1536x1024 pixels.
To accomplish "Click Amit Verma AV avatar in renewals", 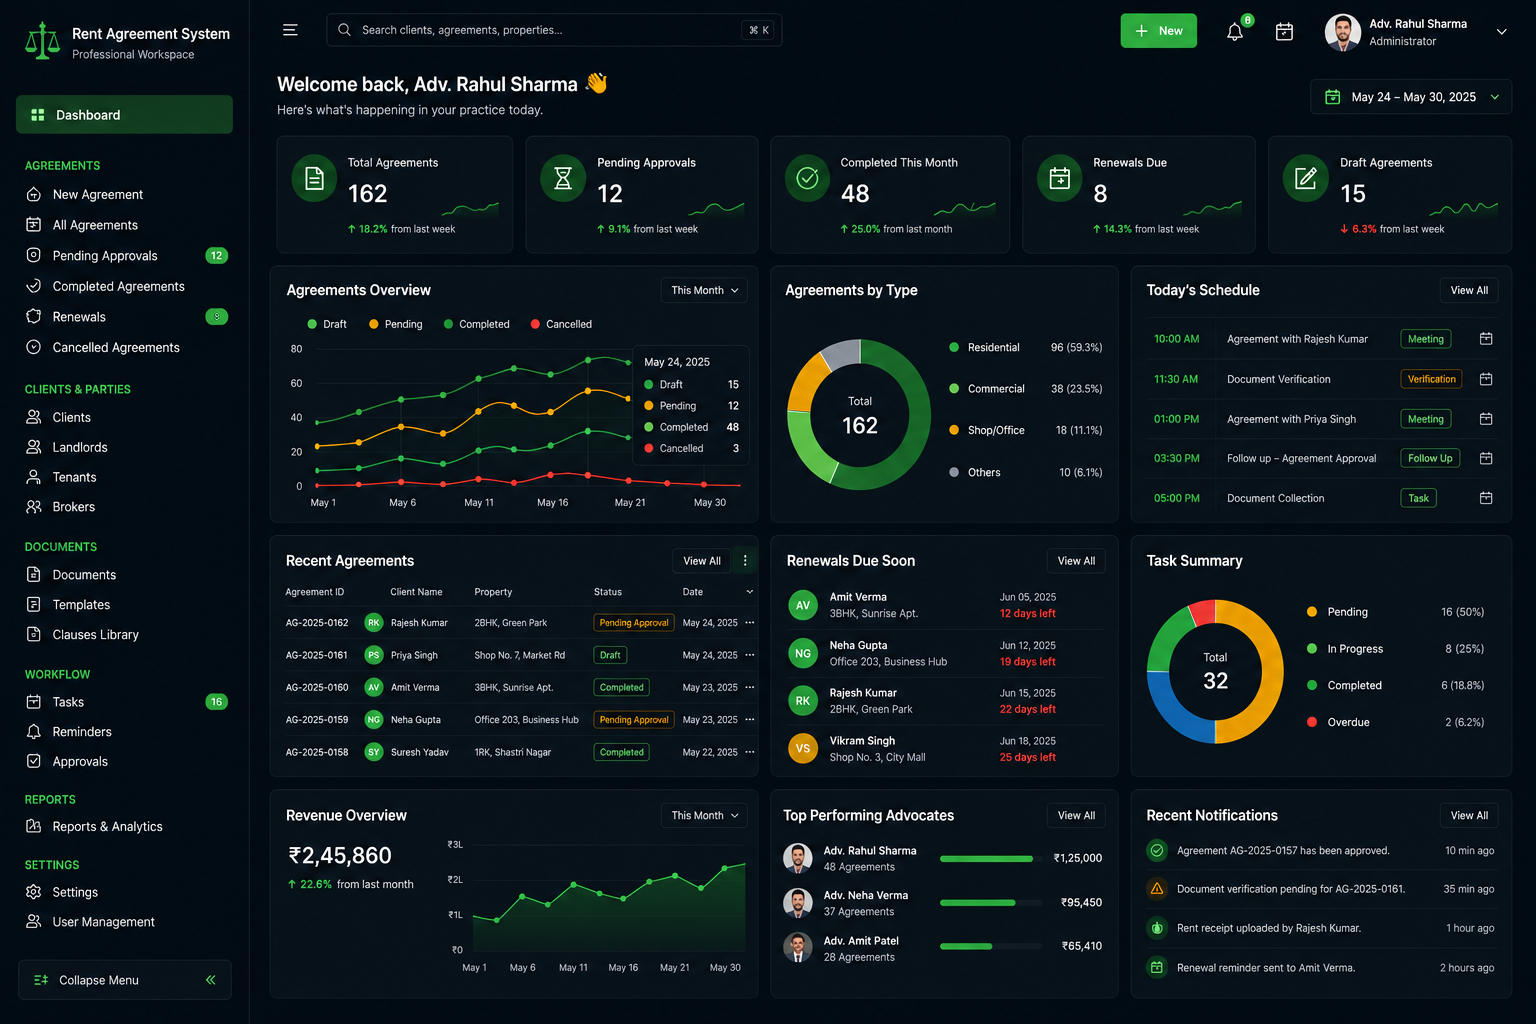I will pyautogui.click(x=803, y=605).
